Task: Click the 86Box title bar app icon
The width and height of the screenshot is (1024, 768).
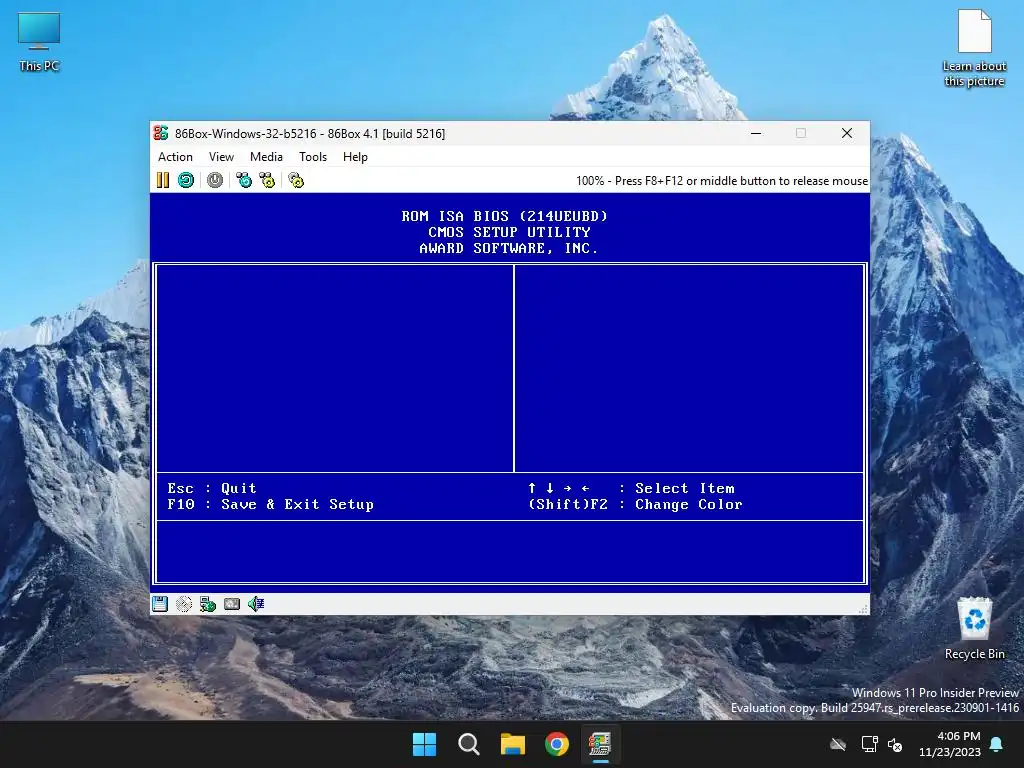Action: 161,133
